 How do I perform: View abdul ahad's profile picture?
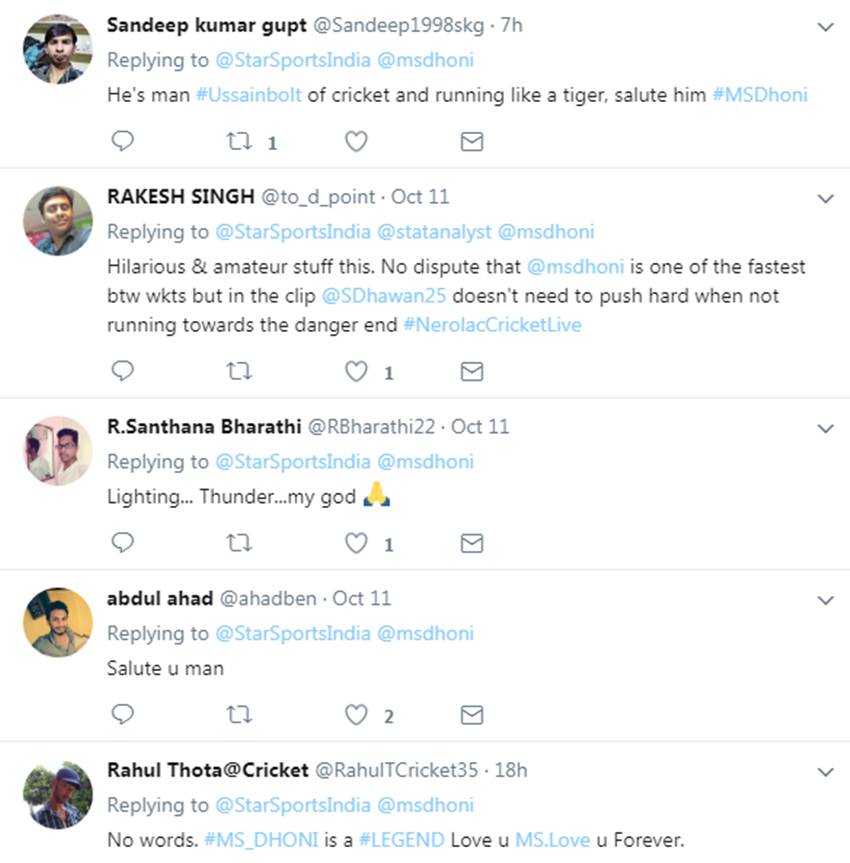coord(58,622)
